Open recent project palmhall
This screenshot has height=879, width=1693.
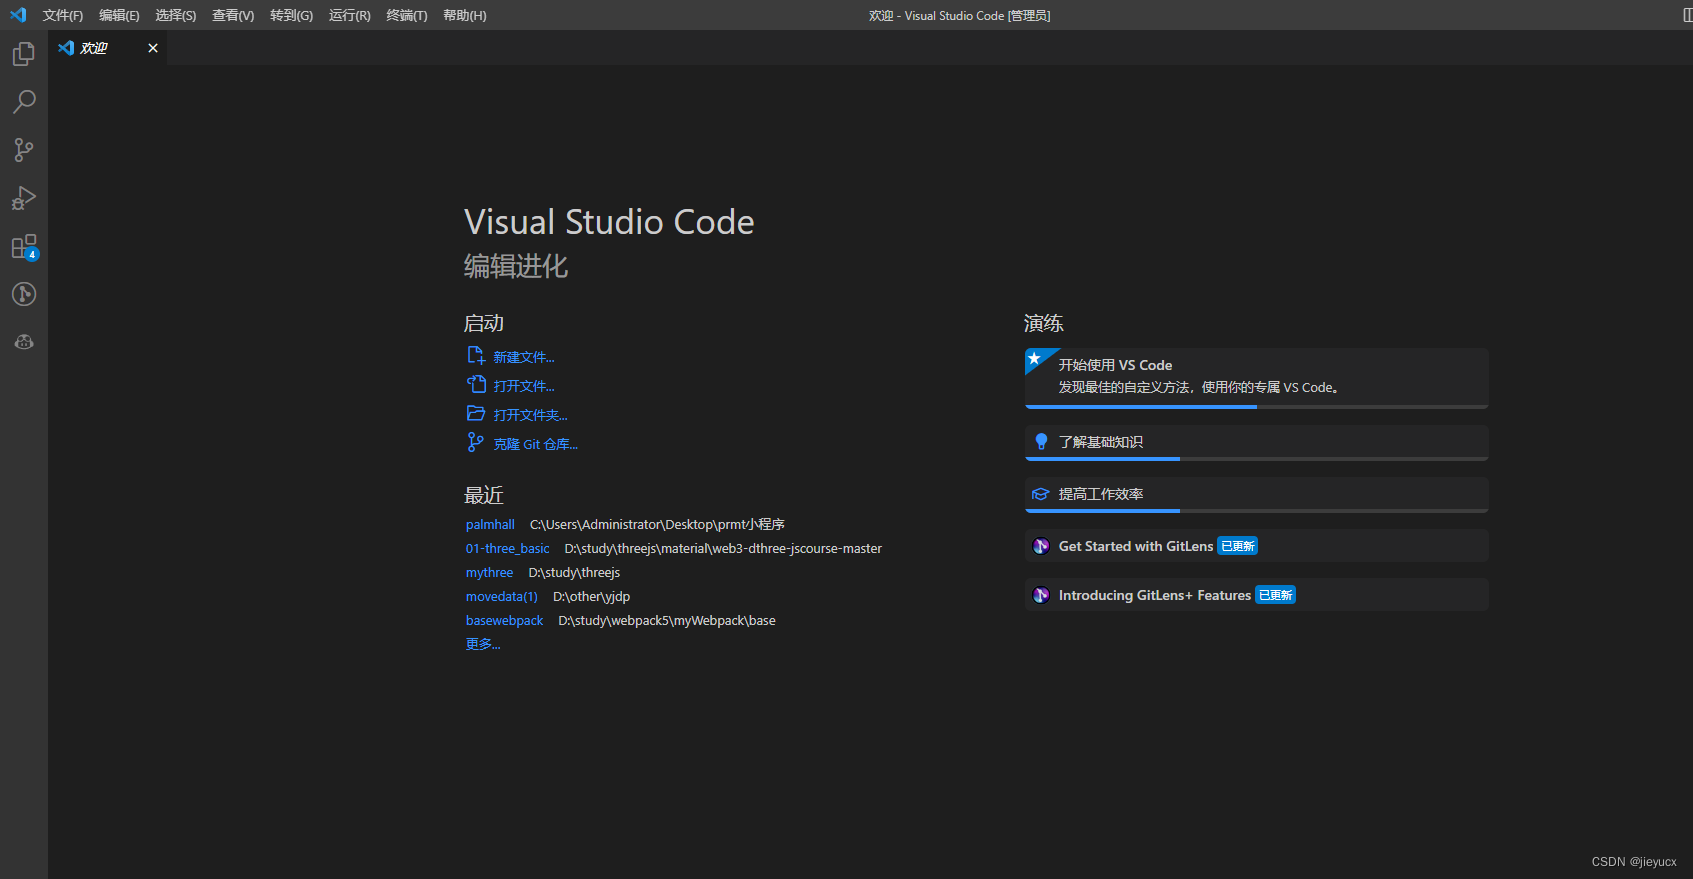click(490, 524)
